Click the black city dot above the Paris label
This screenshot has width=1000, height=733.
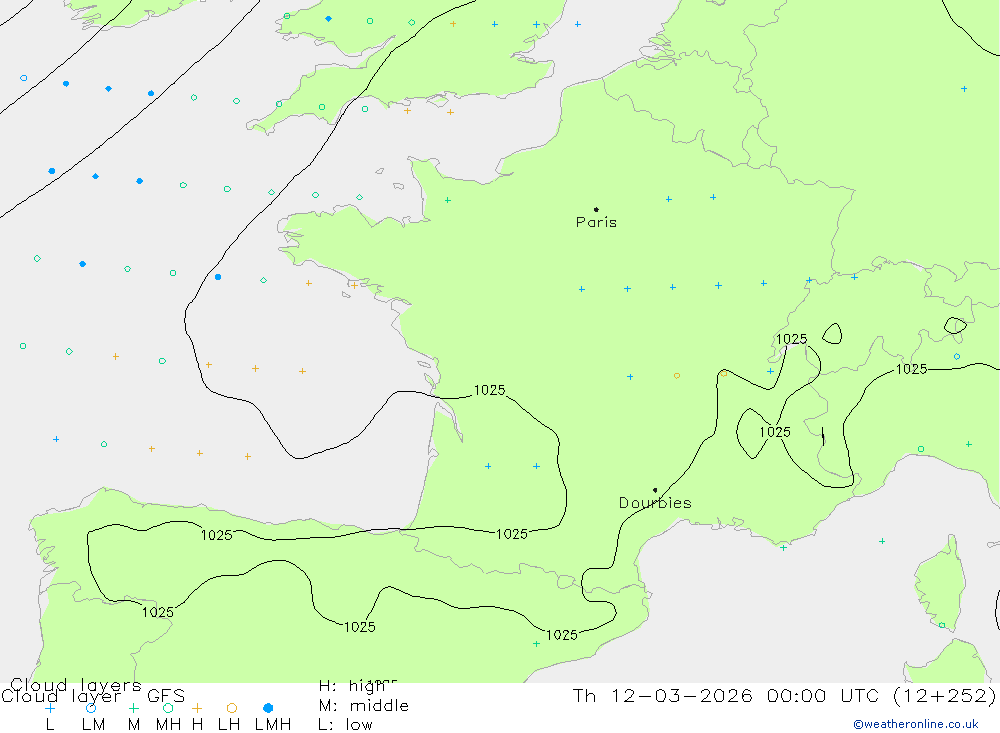tap(596, 209)
